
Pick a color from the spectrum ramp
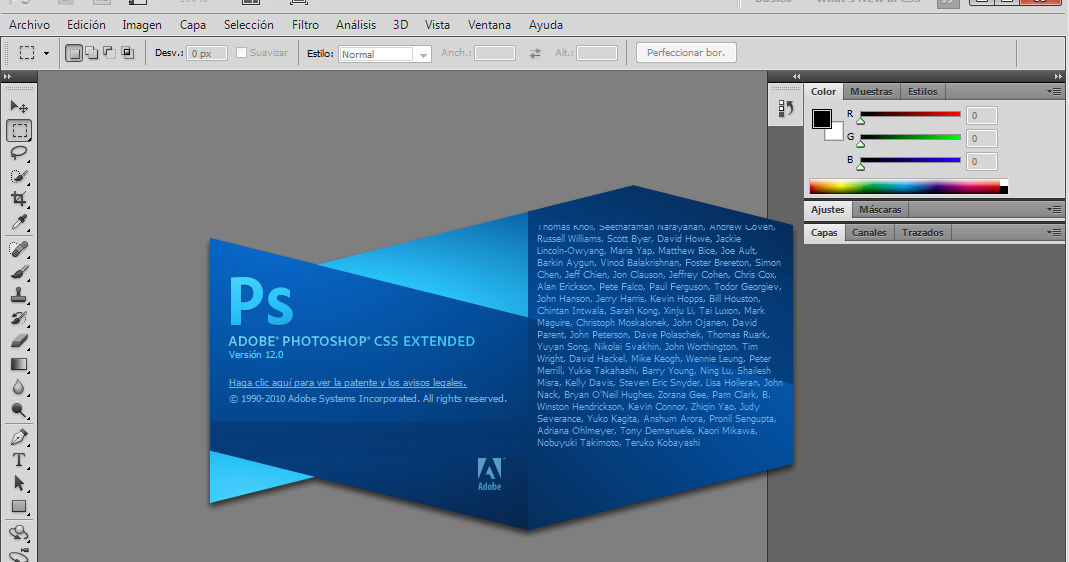(908, 186)
